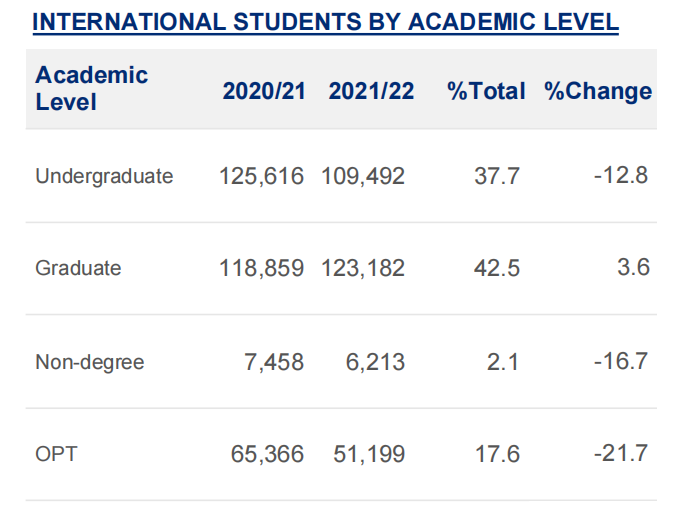Screen dimensions: 678x515
Task: Select the Undergraduate %Change value -12.8
Action: click(x=620, y=176)
